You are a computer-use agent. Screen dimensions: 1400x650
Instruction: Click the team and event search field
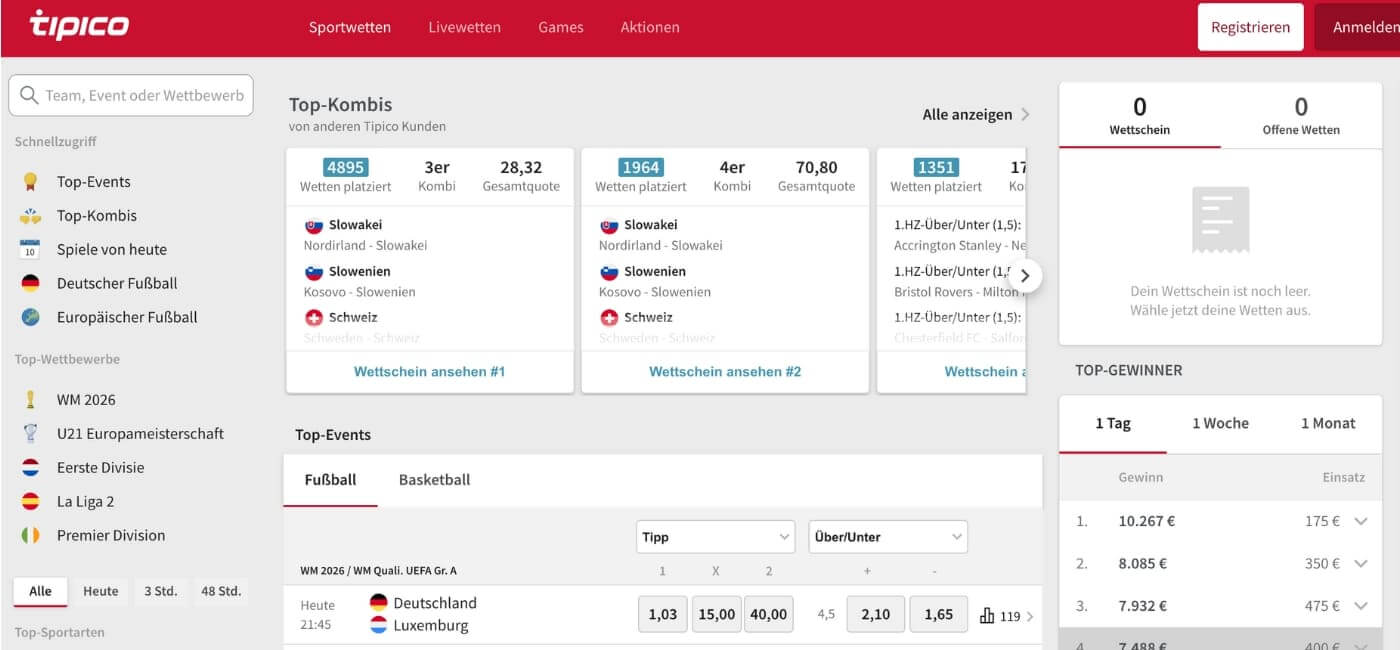click(131, 96)
